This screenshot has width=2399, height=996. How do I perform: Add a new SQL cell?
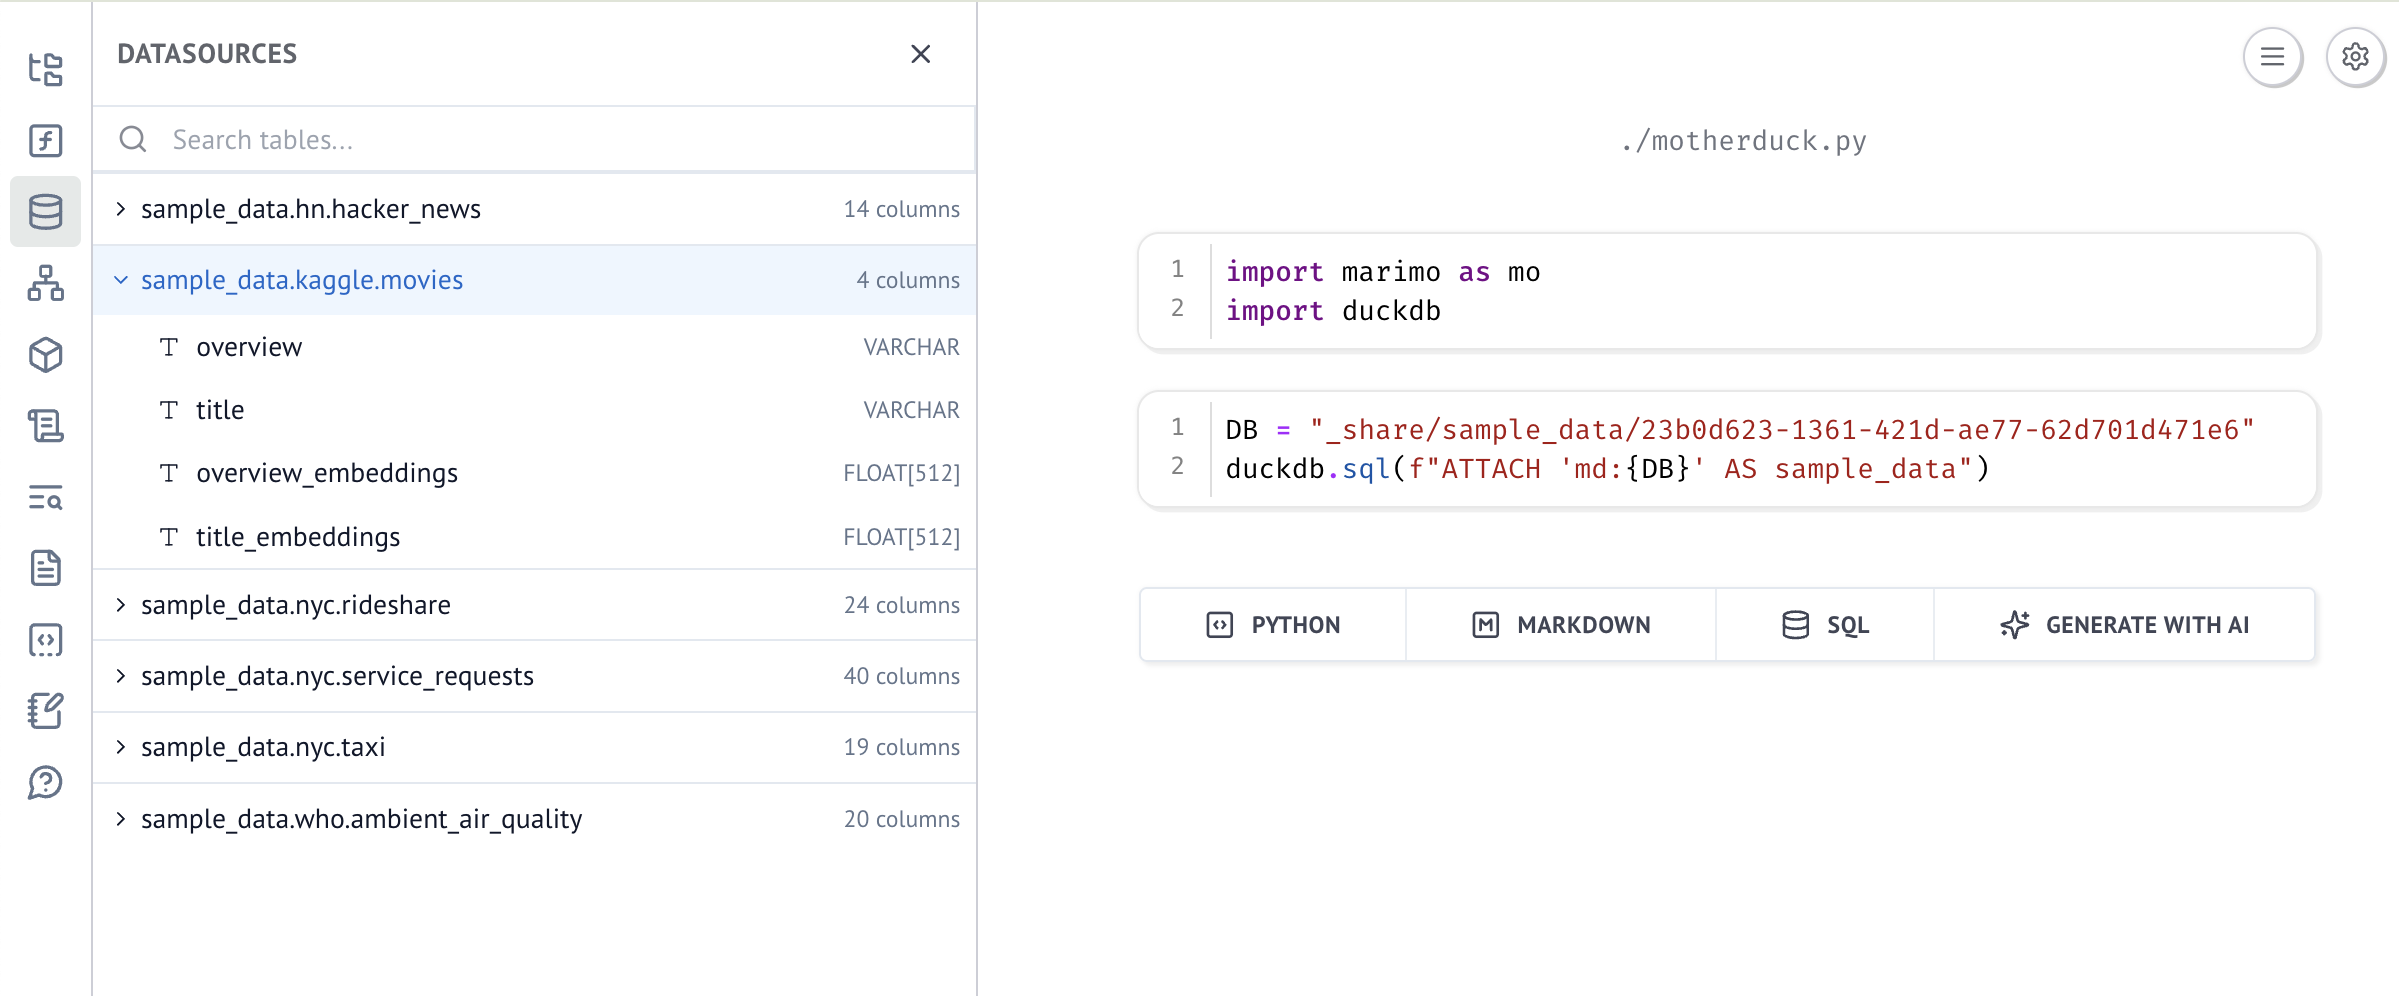pyautogui.click(x=1825, y=625)
